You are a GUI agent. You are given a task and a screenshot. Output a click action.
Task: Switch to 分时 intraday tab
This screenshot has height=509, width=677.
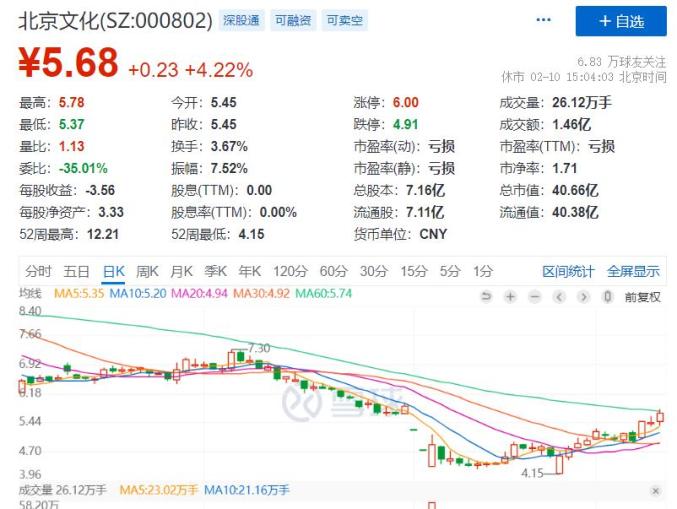point(38,272)
